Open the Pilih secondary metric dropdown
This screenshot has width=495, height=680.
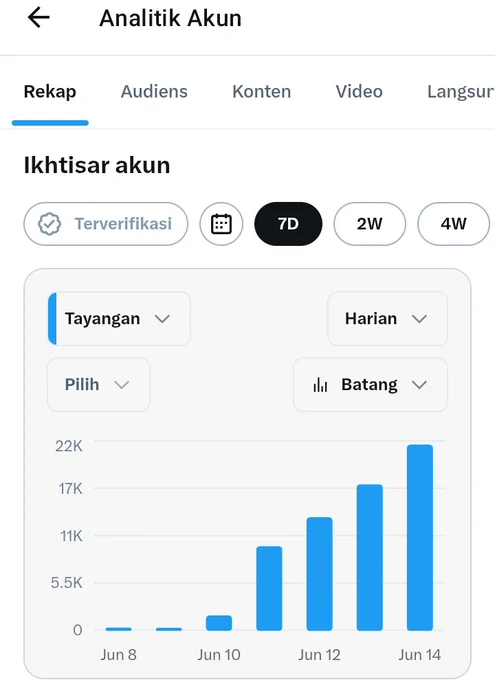click(x=98, y=385)
